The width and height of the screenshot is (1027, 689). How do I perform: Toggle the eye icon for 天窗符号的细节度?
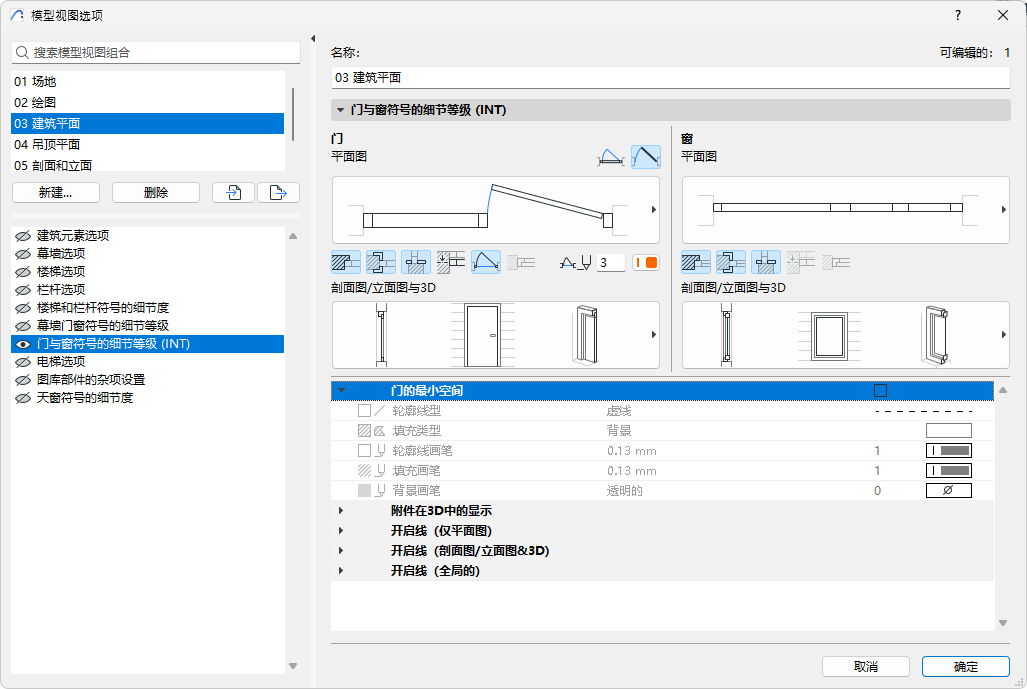(x=23, y=398)
